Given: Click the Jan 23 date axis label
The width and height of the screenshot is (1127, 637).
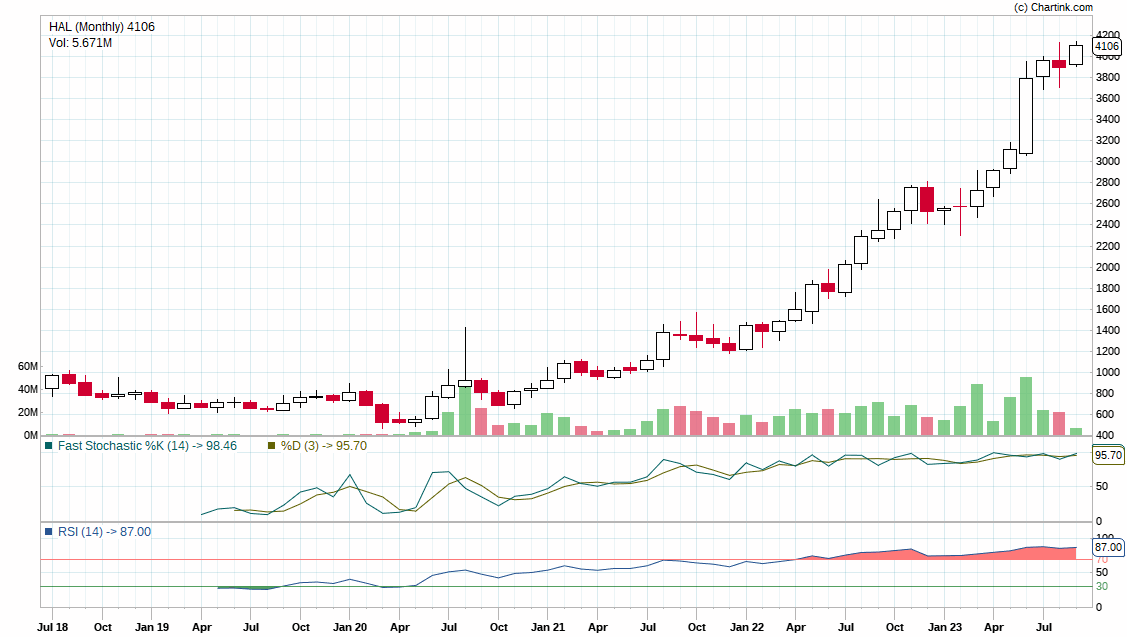Looking at the screenshot, I should 944,627.
